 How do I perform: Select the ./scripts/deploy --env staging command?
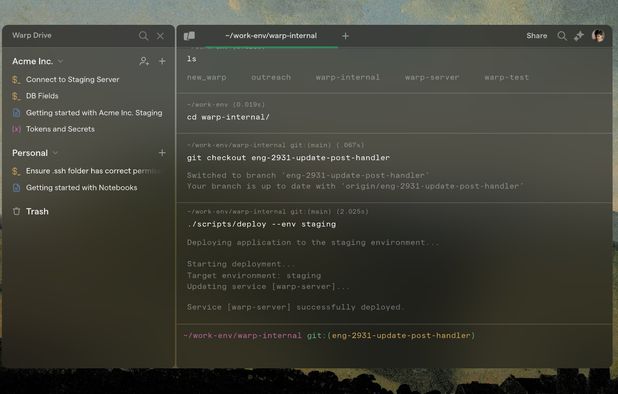click(x=261, y=224)
